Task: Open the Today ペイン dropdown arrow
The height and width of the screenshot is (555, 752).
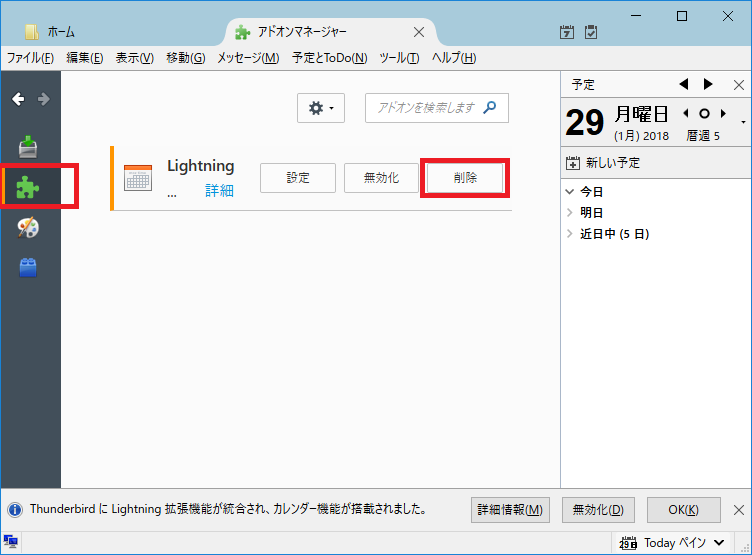Action: tap(719, 543)
